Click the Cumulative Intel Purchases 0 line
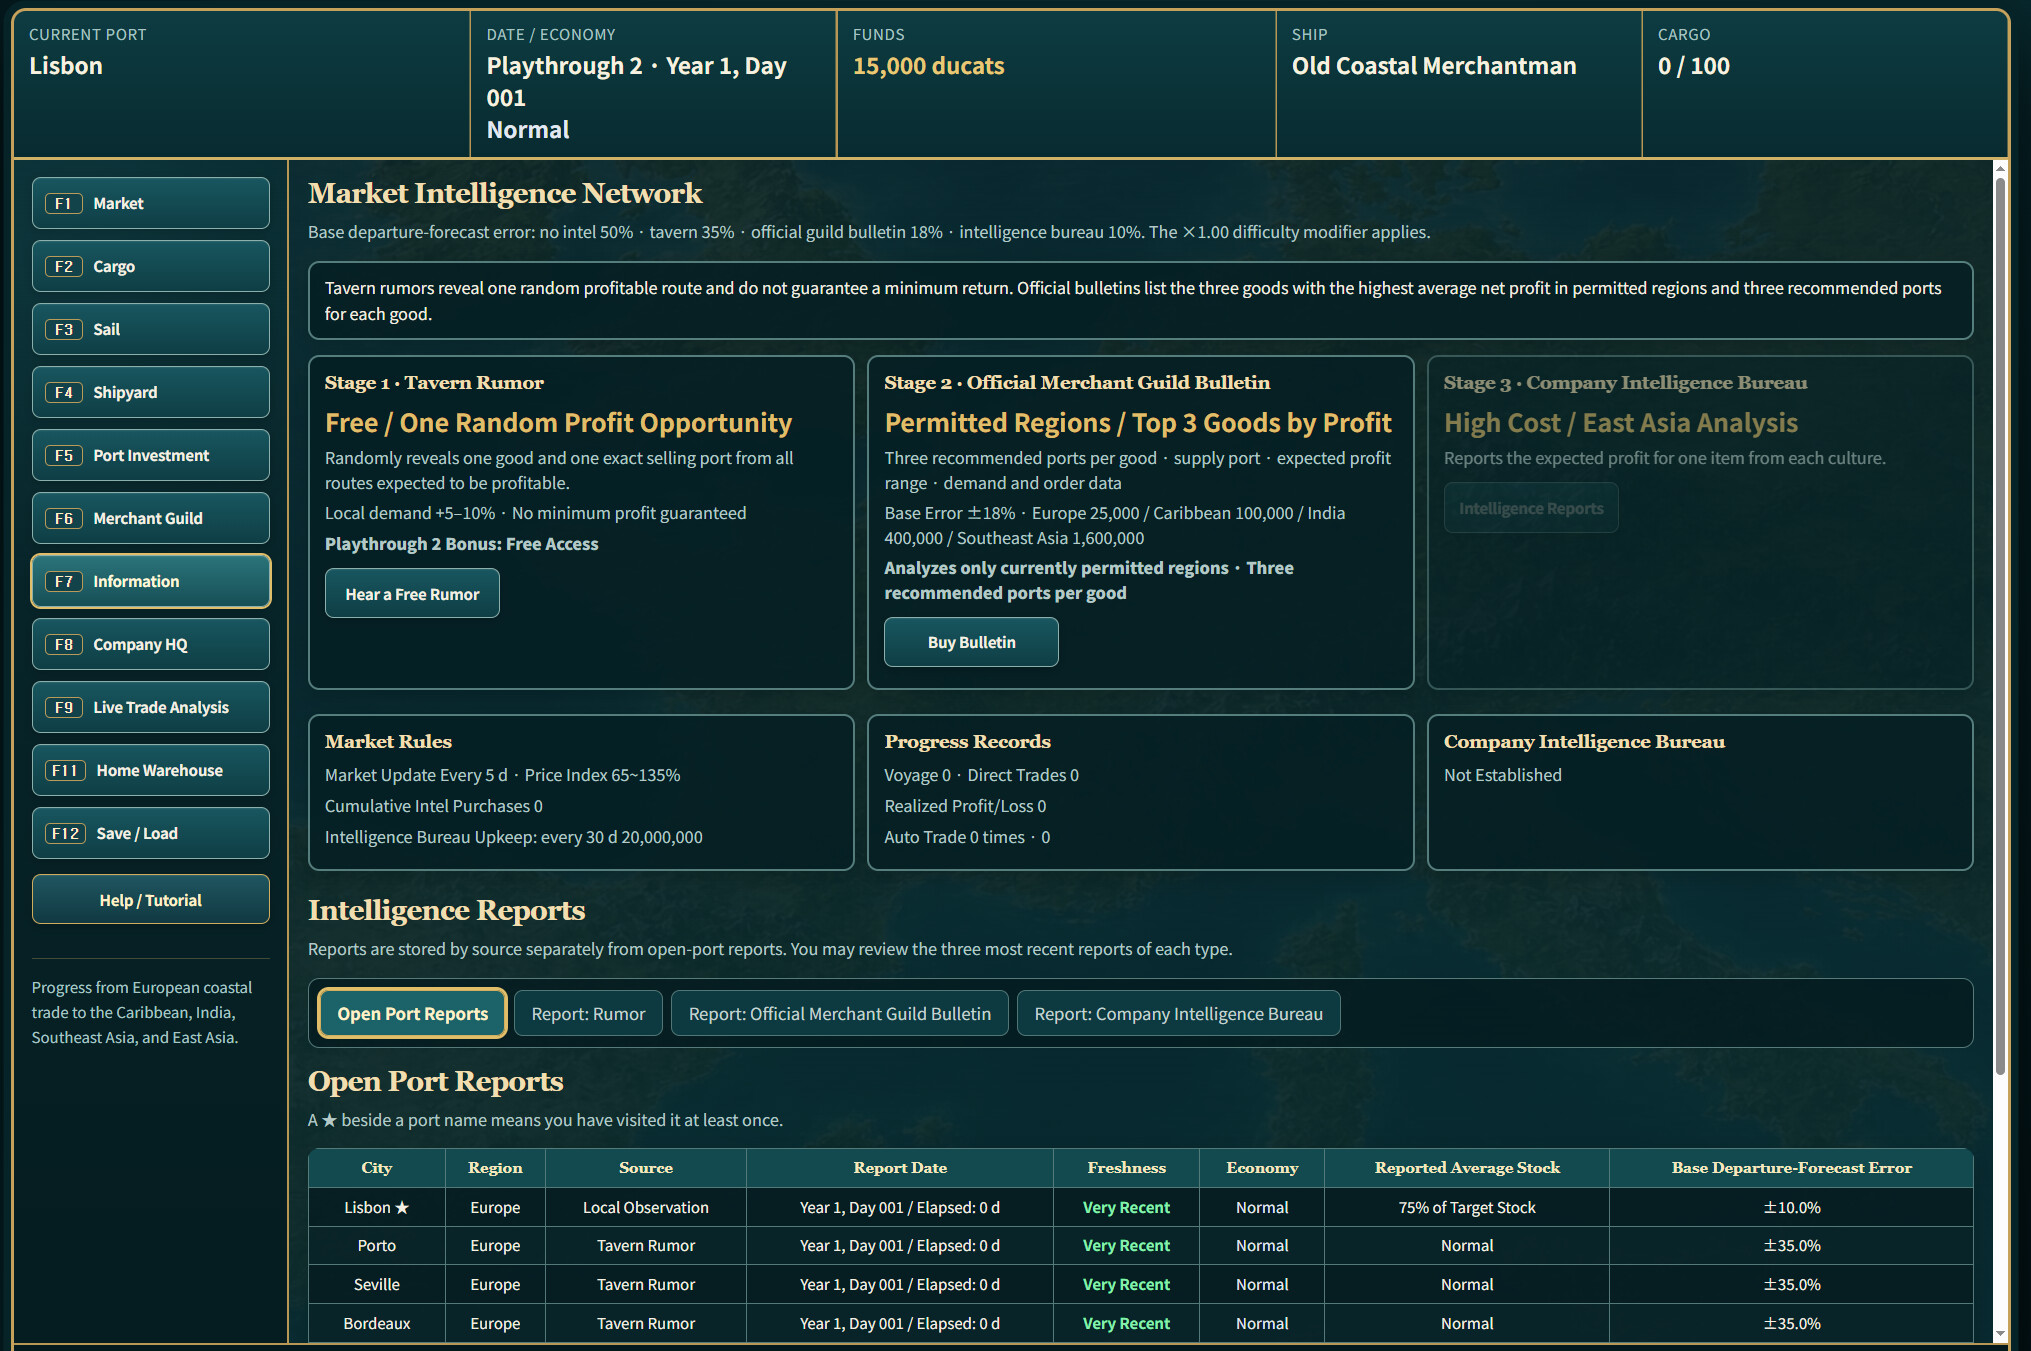Viewport: 2031px width, 1351px height. tap(433, 806)
